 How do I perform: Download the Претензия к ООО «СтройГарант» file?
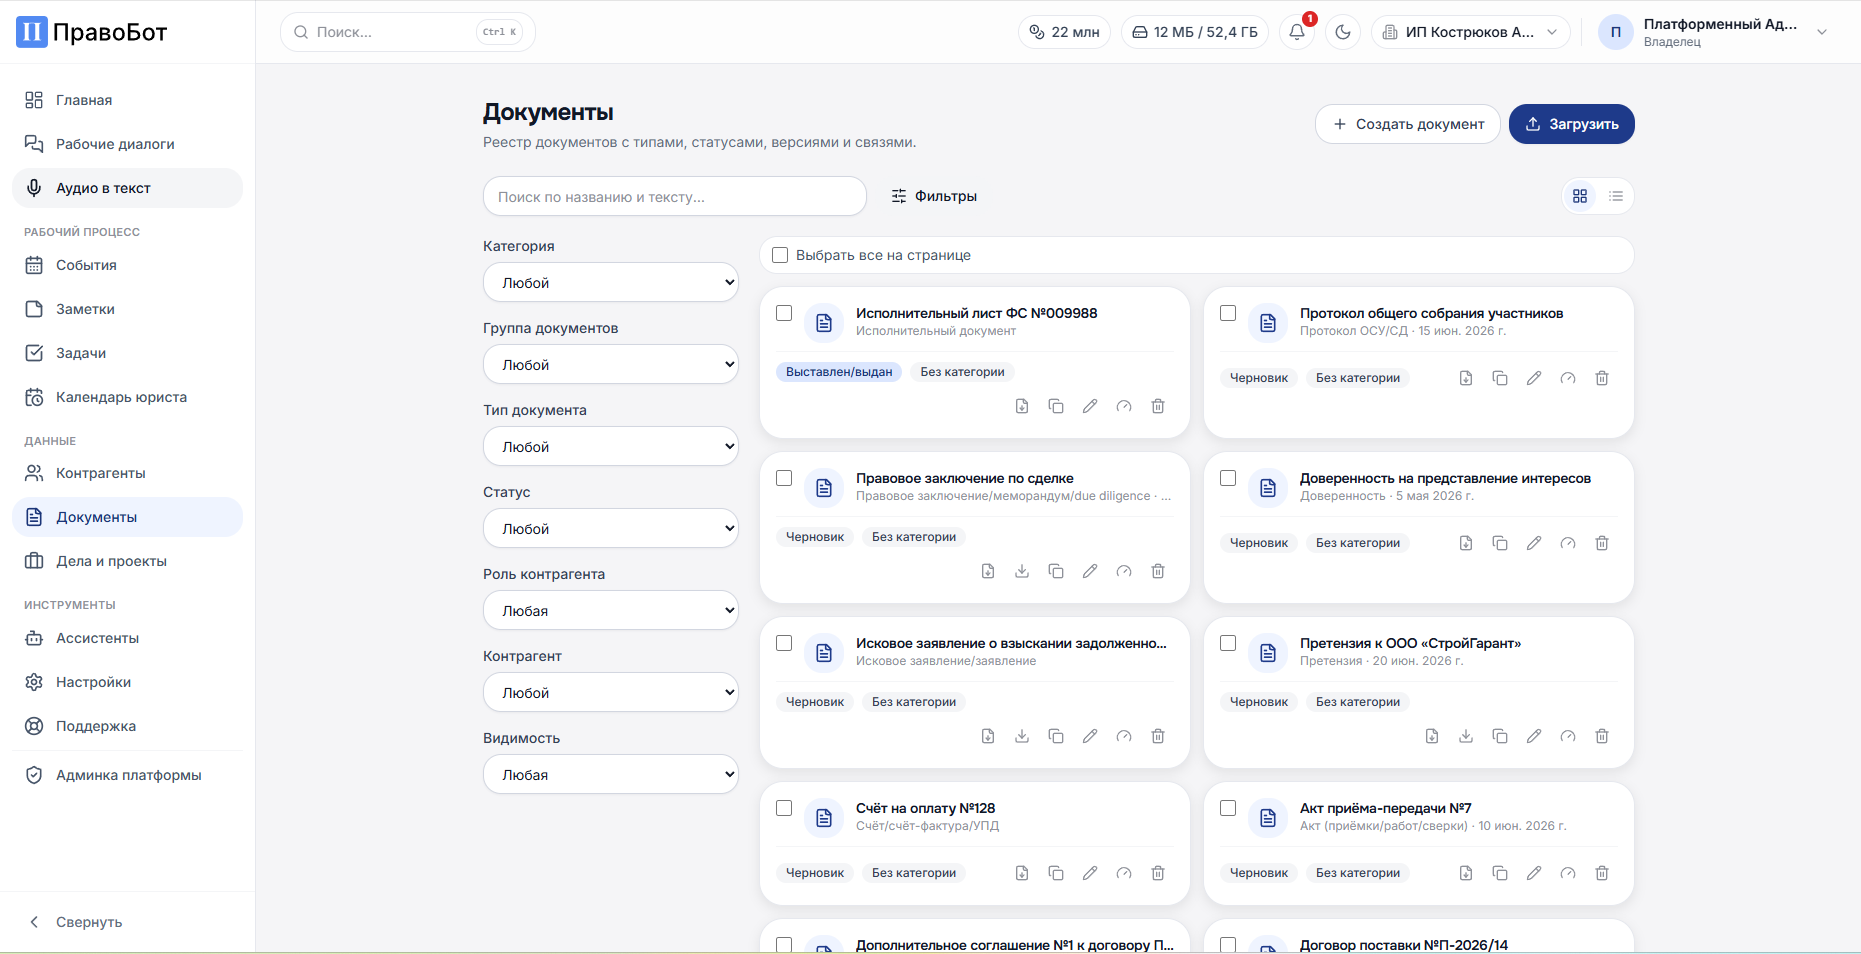click(1466, 736)
